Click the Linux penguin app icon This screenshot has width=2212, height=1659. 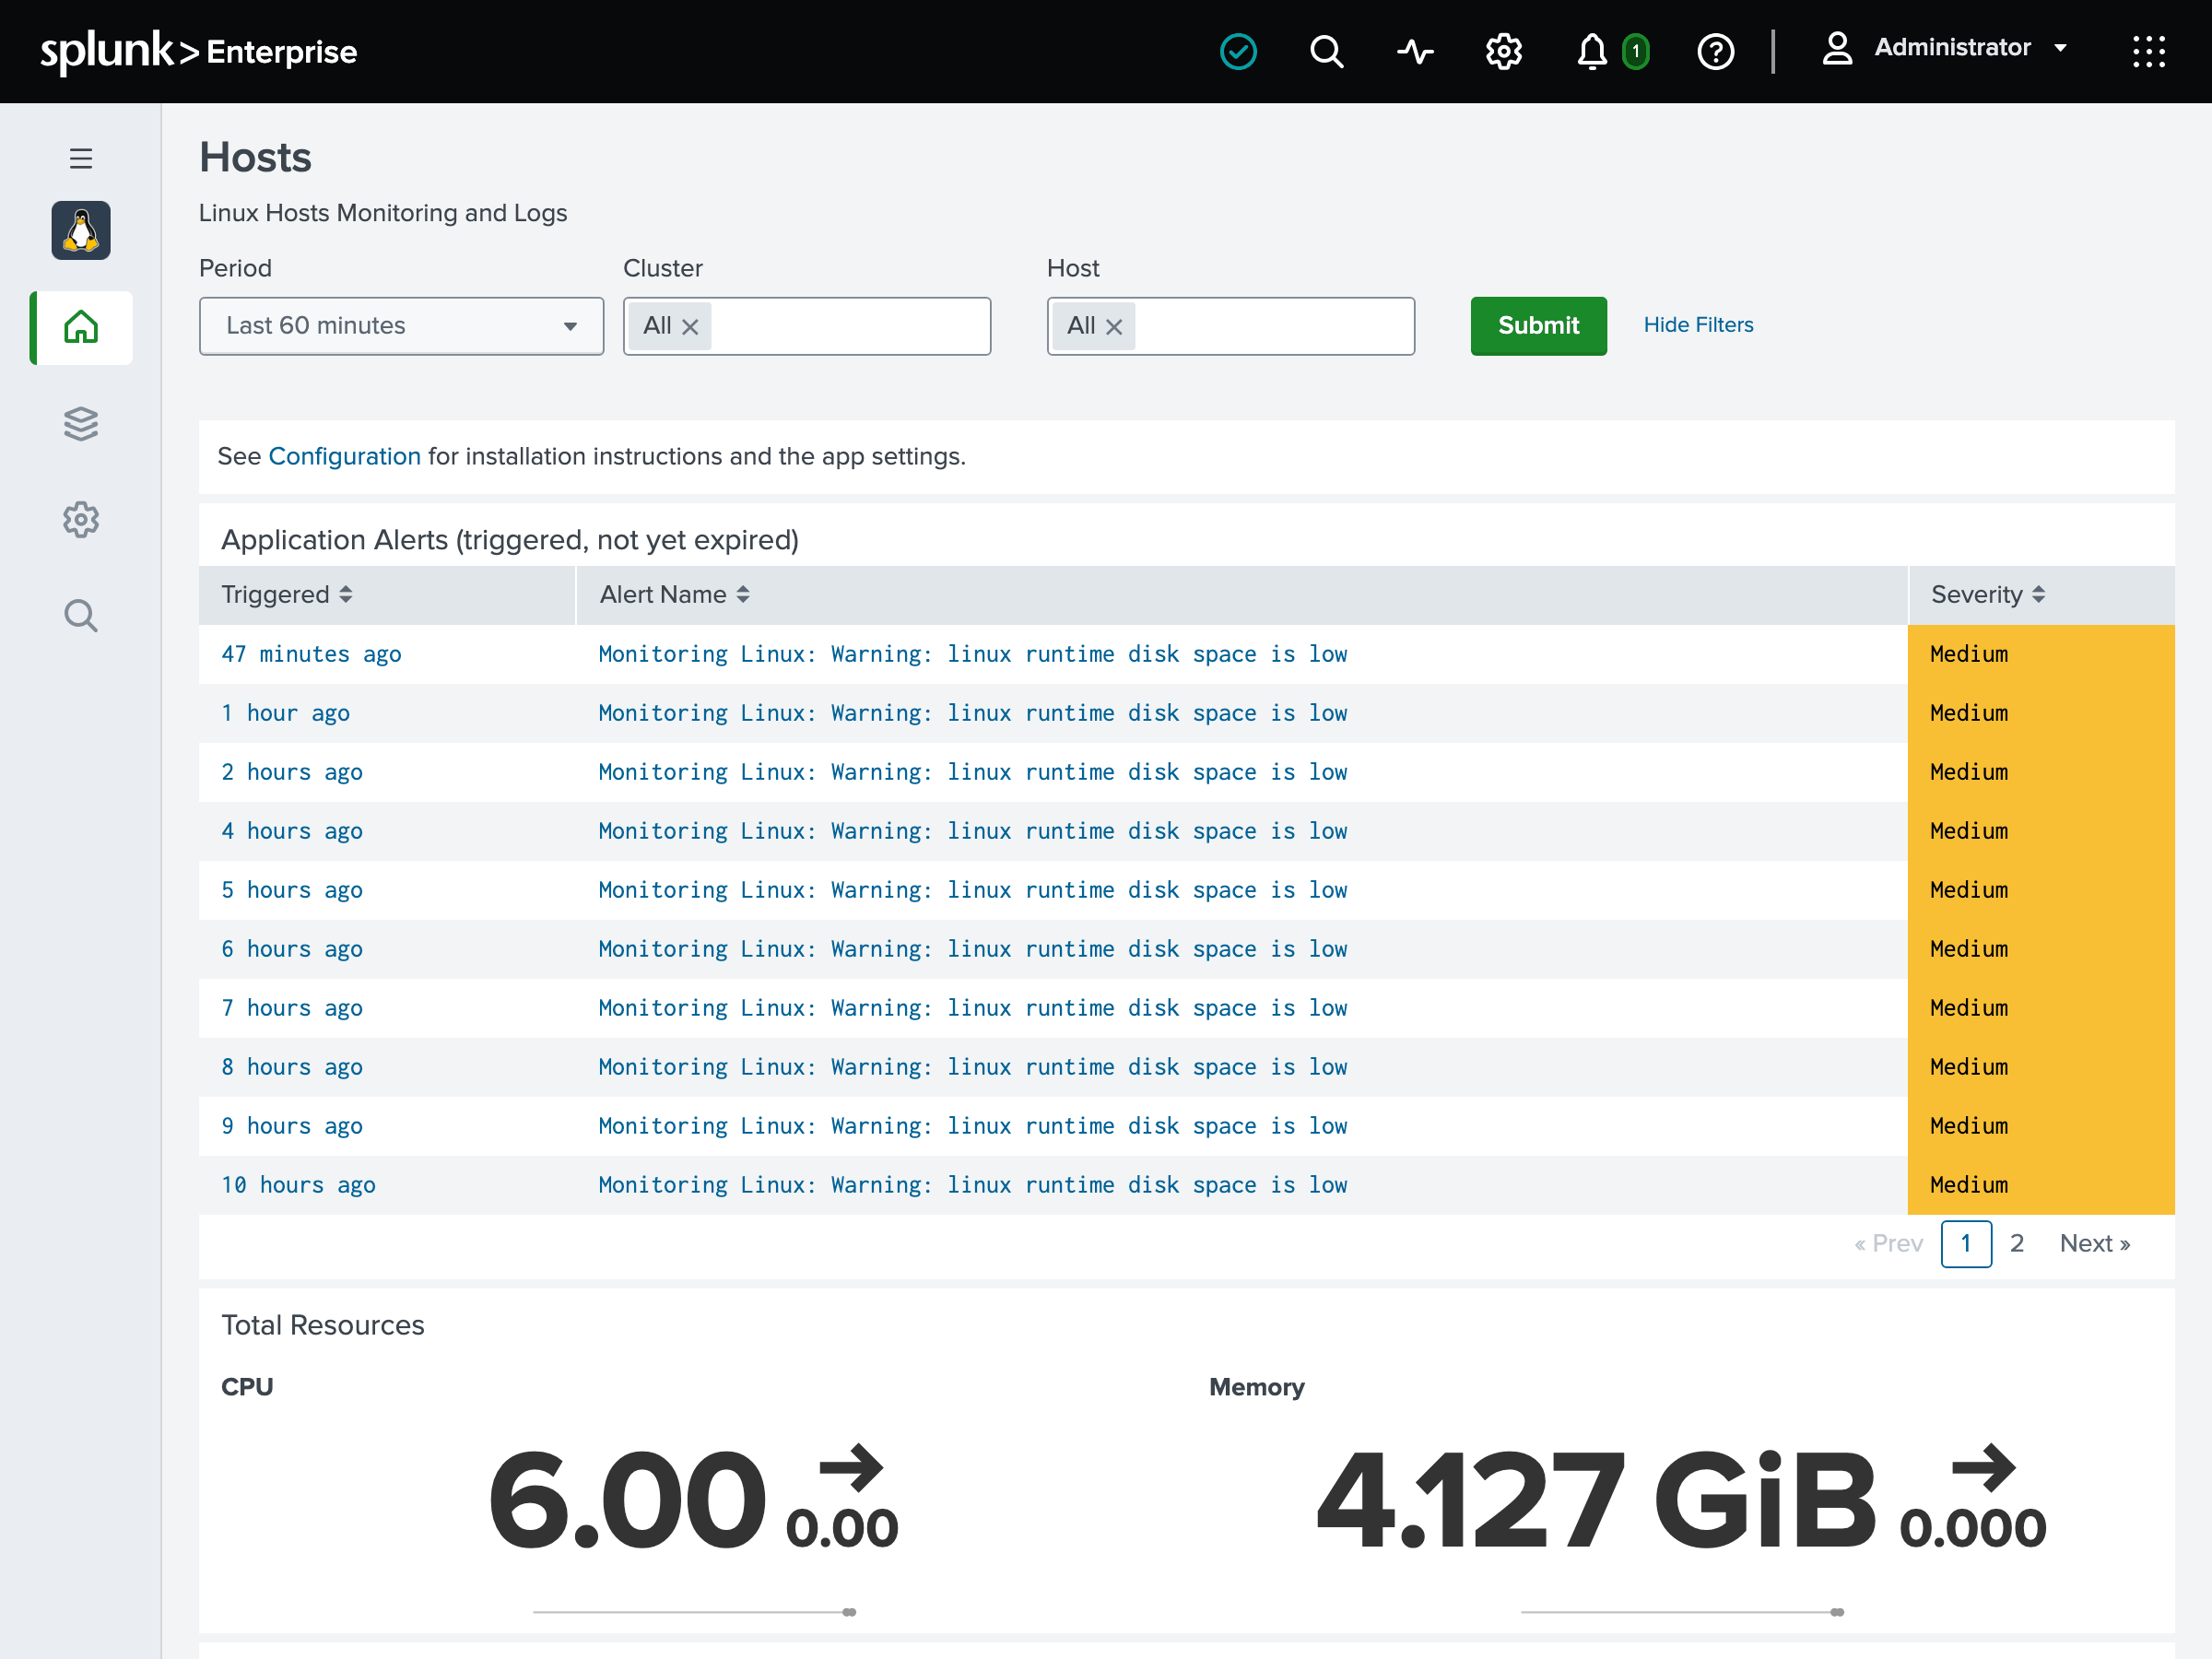[81, 230]
